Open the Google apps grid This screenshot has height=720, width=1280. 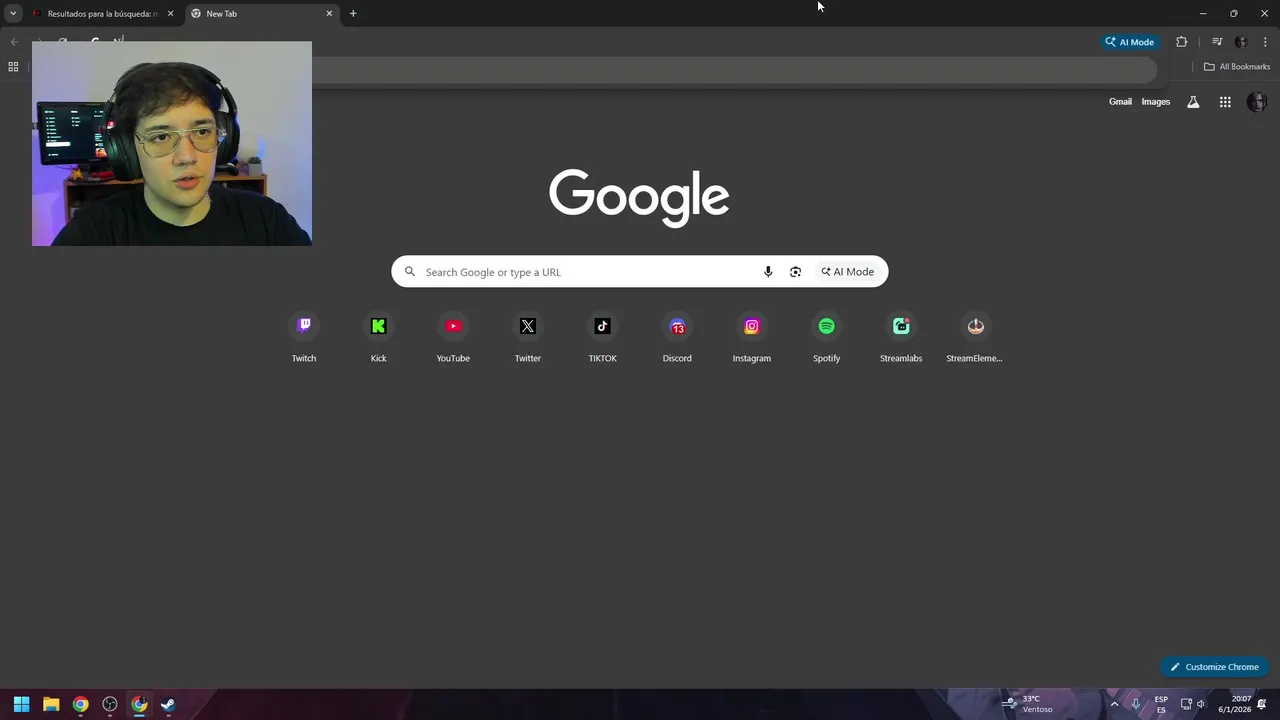pos(1225,102)
